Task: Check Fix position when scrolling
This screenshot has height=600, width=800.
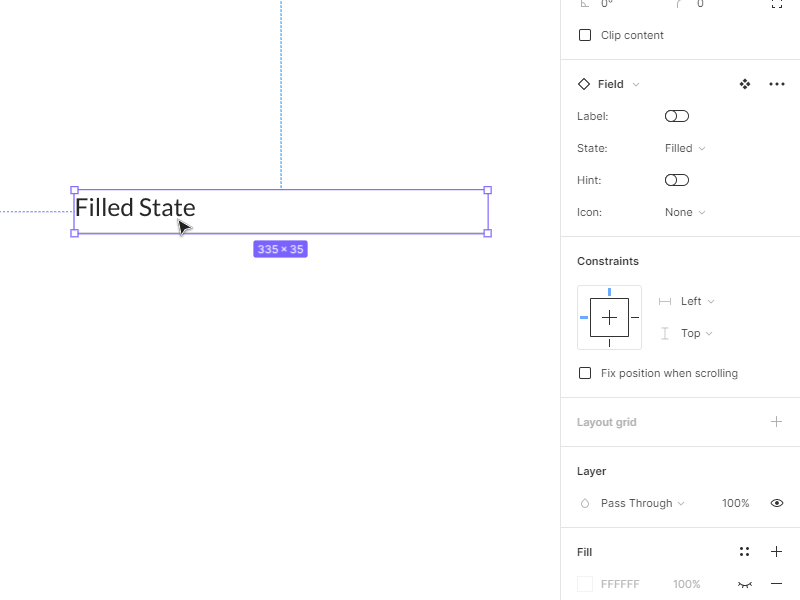Action: (585, 373)
